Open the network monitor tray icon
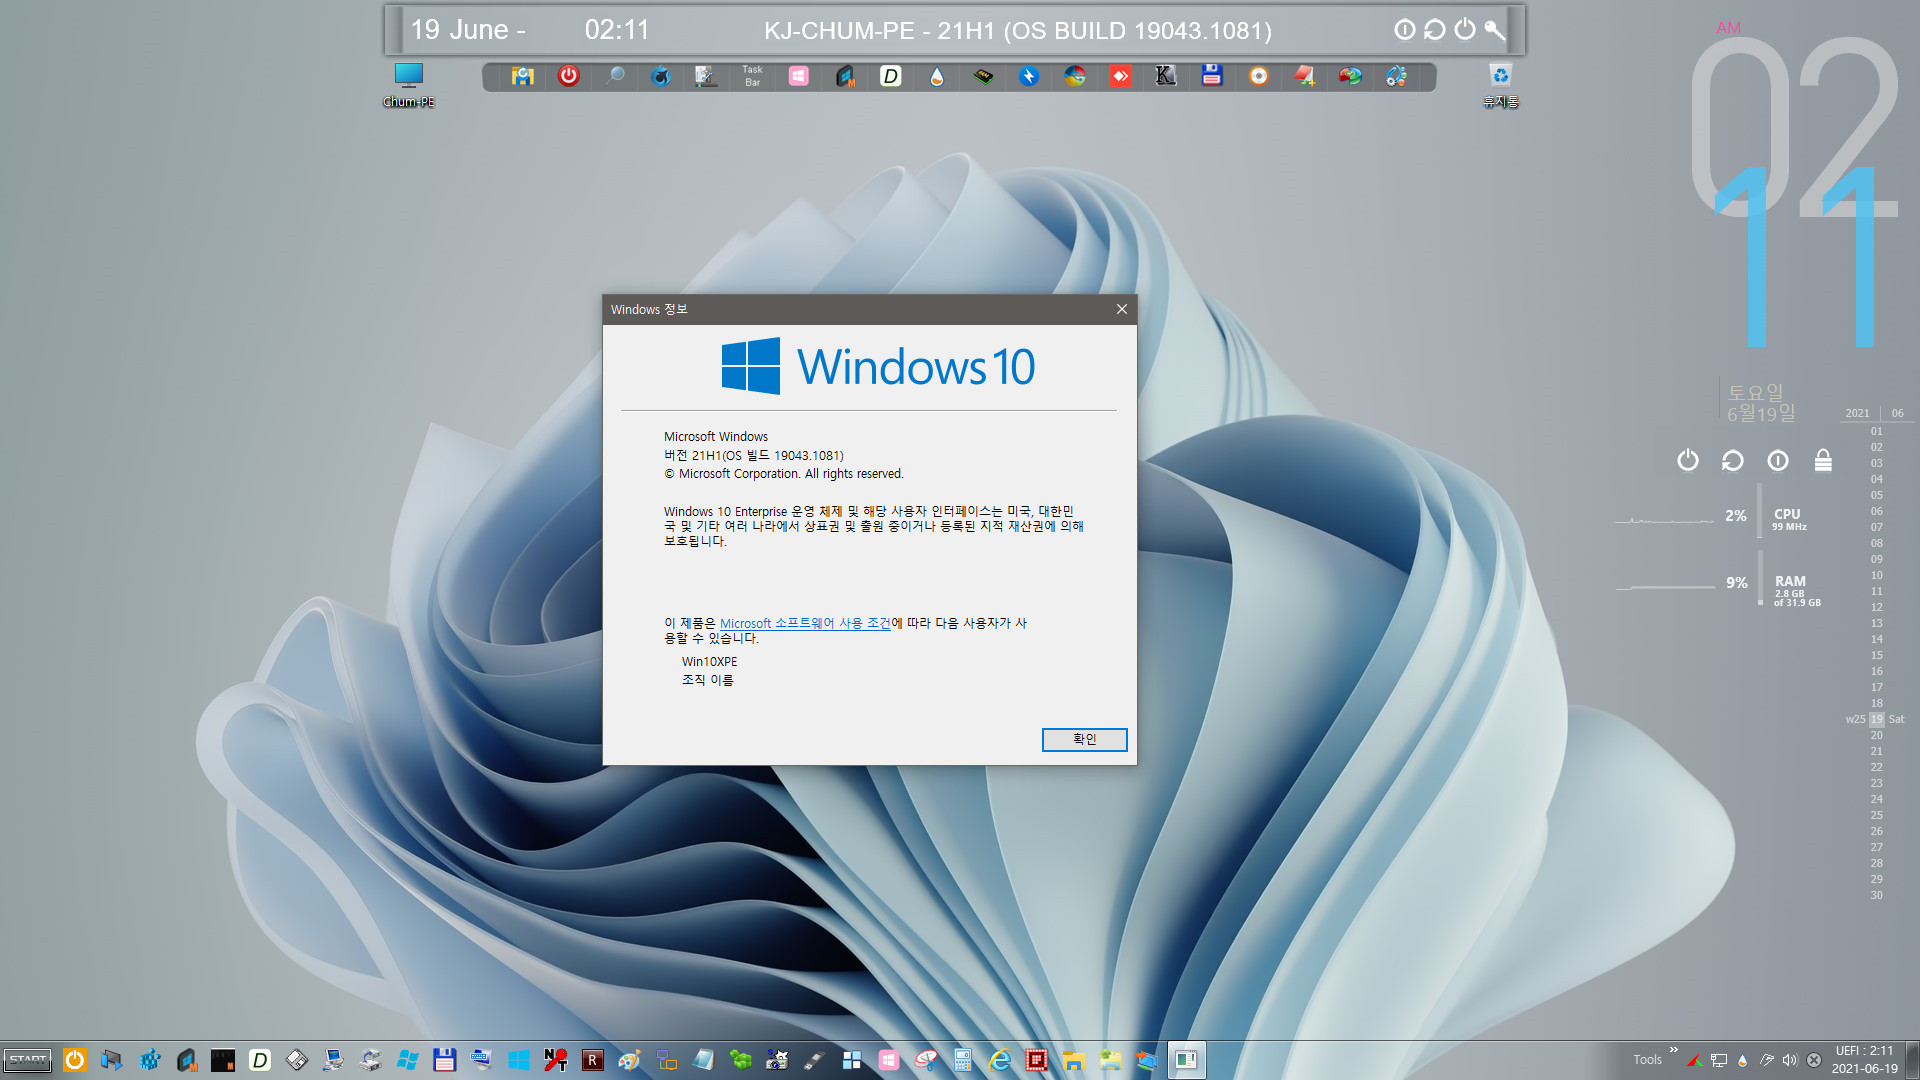Image resolution: width=1920 pixels, height=1080 pixels. 1719,1060
